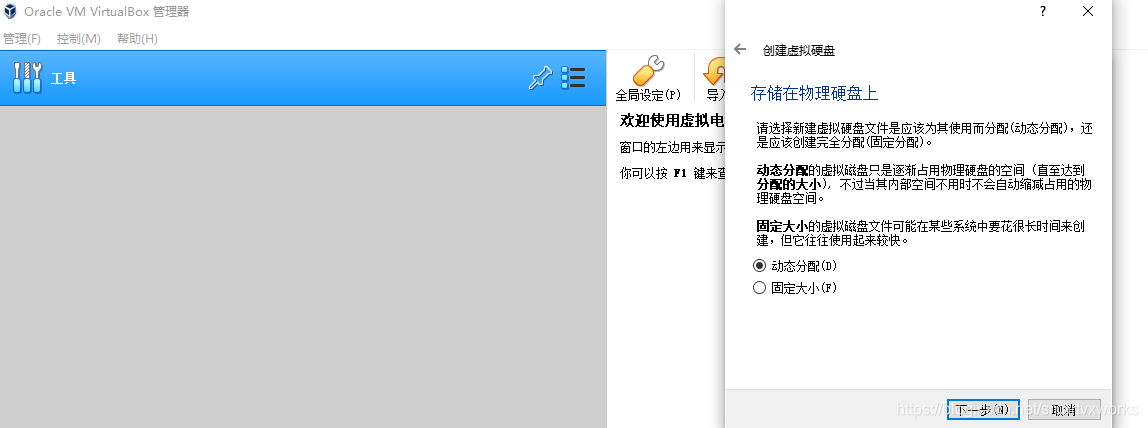This screenshot has height=428, width=1148.
Task: Select the 工具 tools icon in sidebar
Action: tap(28, 78)
